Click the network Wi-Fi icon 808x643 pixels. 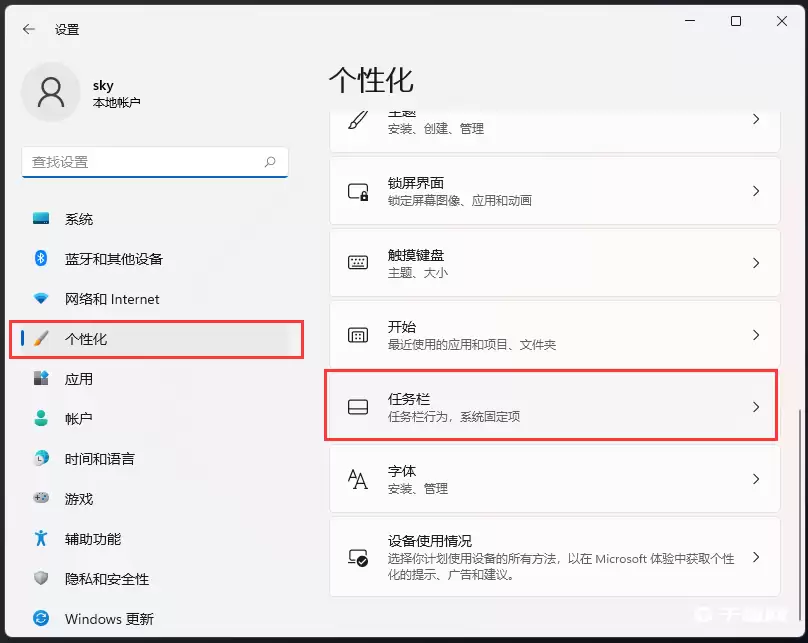[x=41, y=298]
